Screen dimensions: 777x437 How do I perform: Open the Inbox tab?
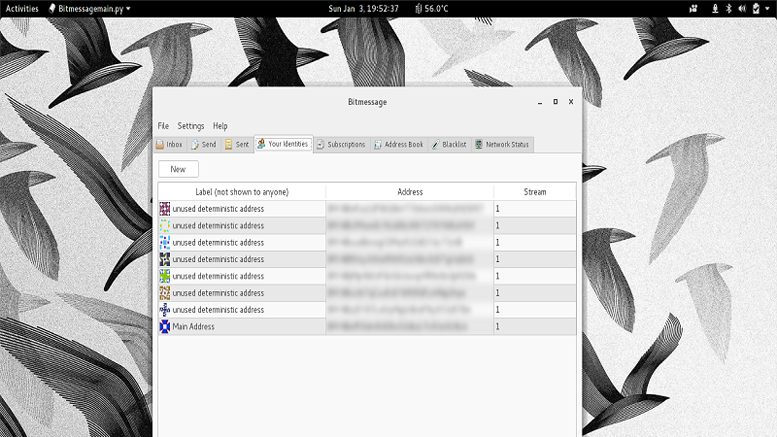point(169,145)
